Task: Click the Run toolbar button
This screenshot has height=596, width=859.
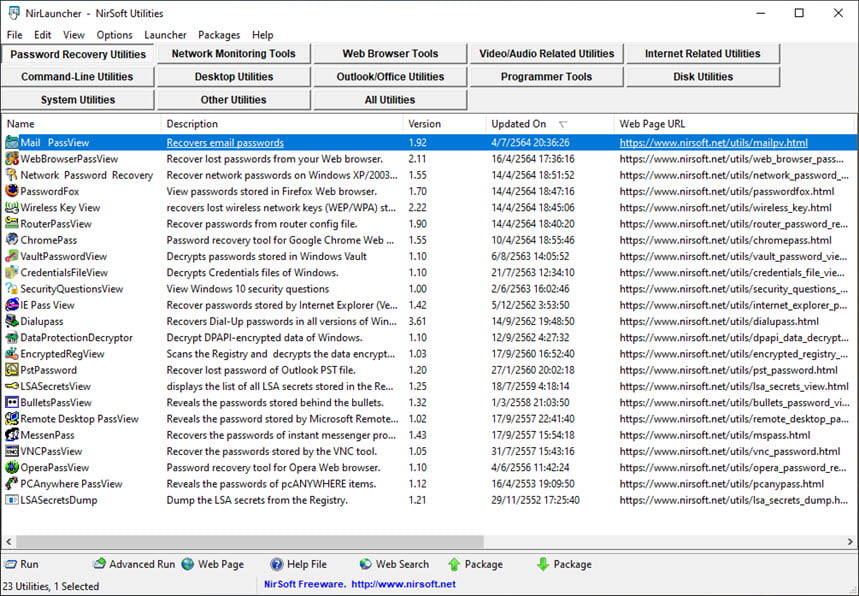Action: [21, 564]
